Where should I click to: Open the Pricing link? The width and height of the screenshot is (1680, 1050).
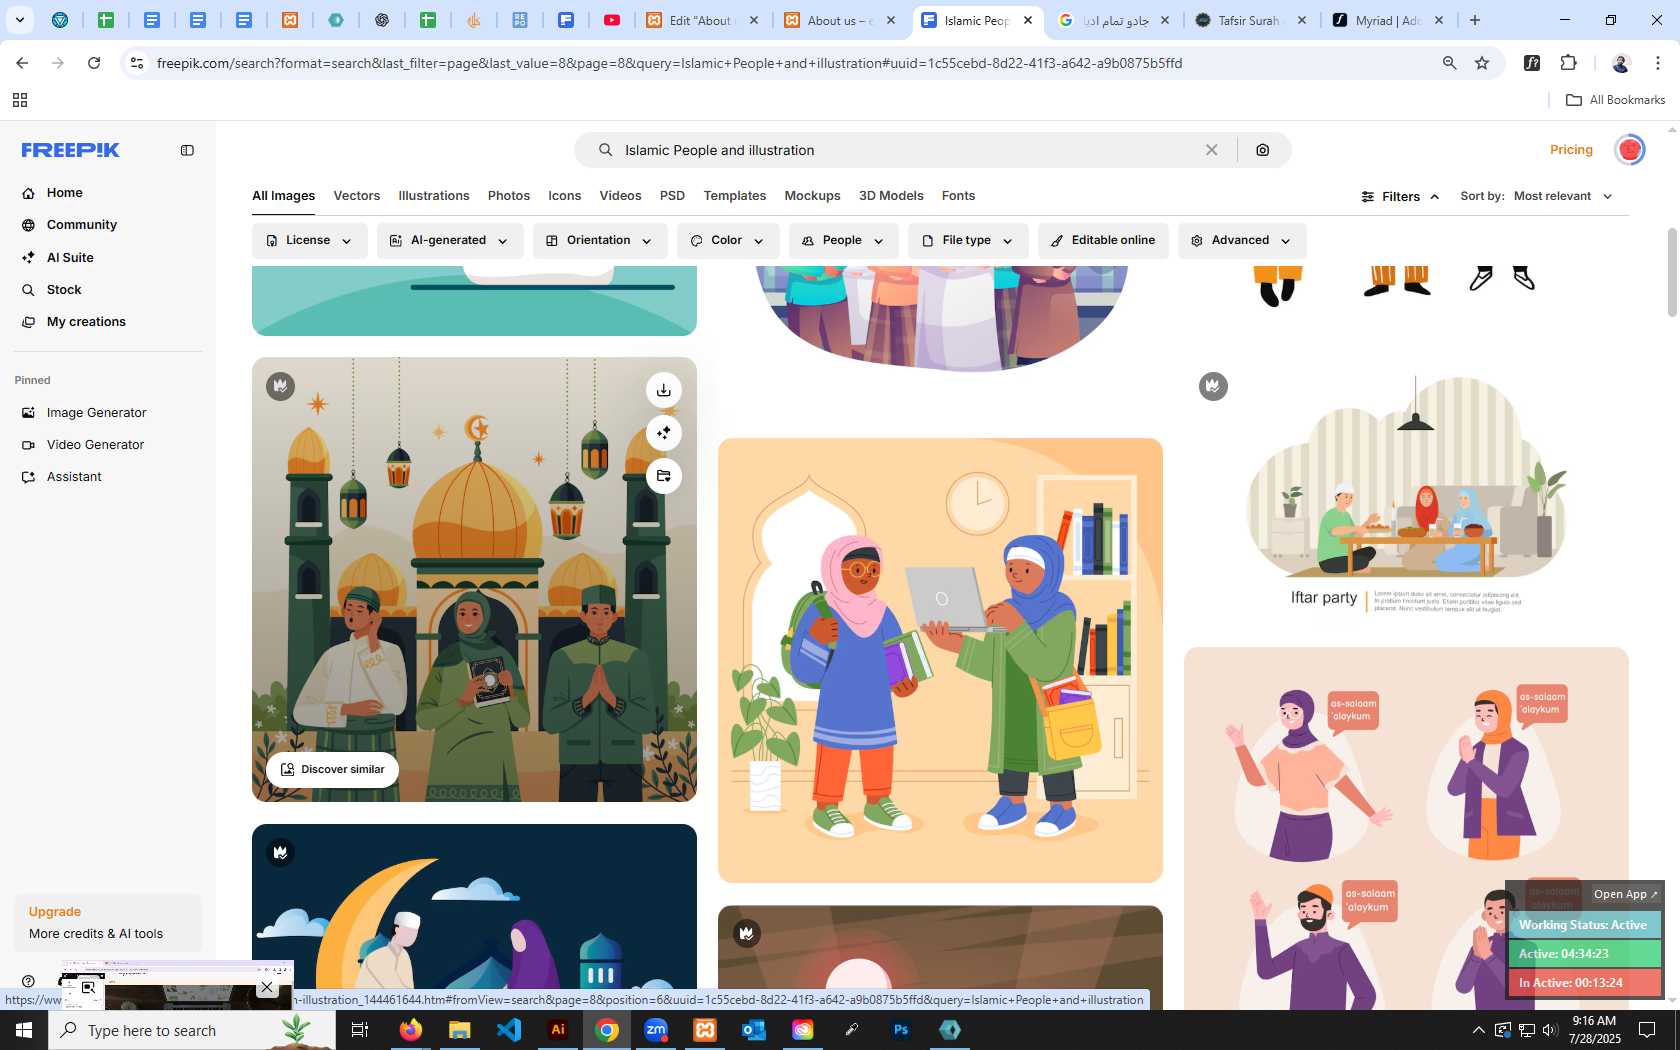click(x=1571, y=150)
